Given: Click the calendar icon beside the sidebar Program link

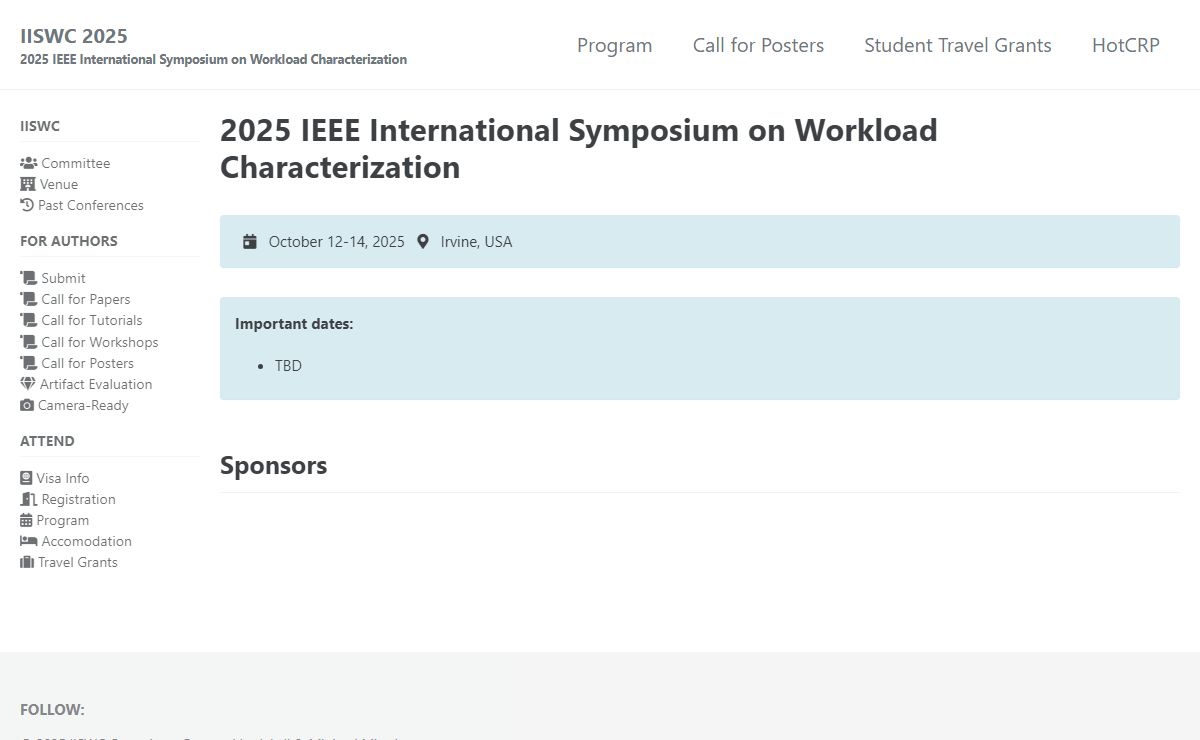Looking at the screenshot, I should click(26, 520).
